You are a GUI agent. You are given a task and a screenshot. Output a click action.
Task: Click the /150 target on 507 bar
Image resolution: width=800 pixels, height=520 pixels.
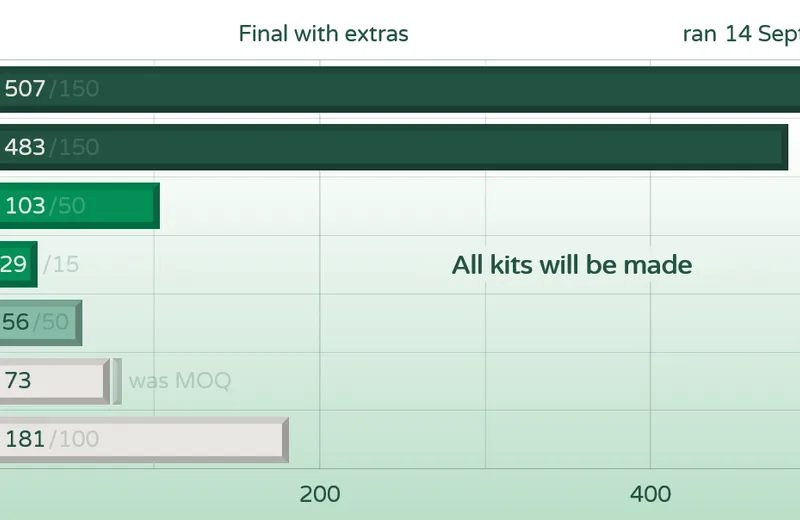pyautogui.click(x=74, y=89)
